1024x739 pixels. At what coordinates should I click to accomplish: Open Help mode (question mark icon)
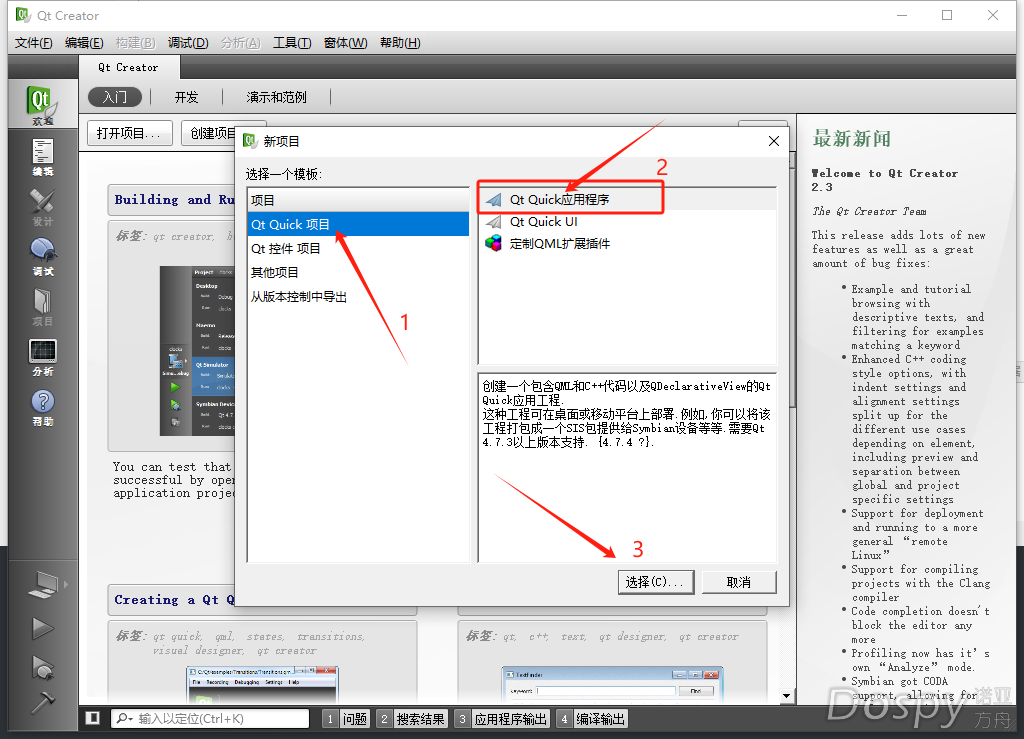(42, 408)
